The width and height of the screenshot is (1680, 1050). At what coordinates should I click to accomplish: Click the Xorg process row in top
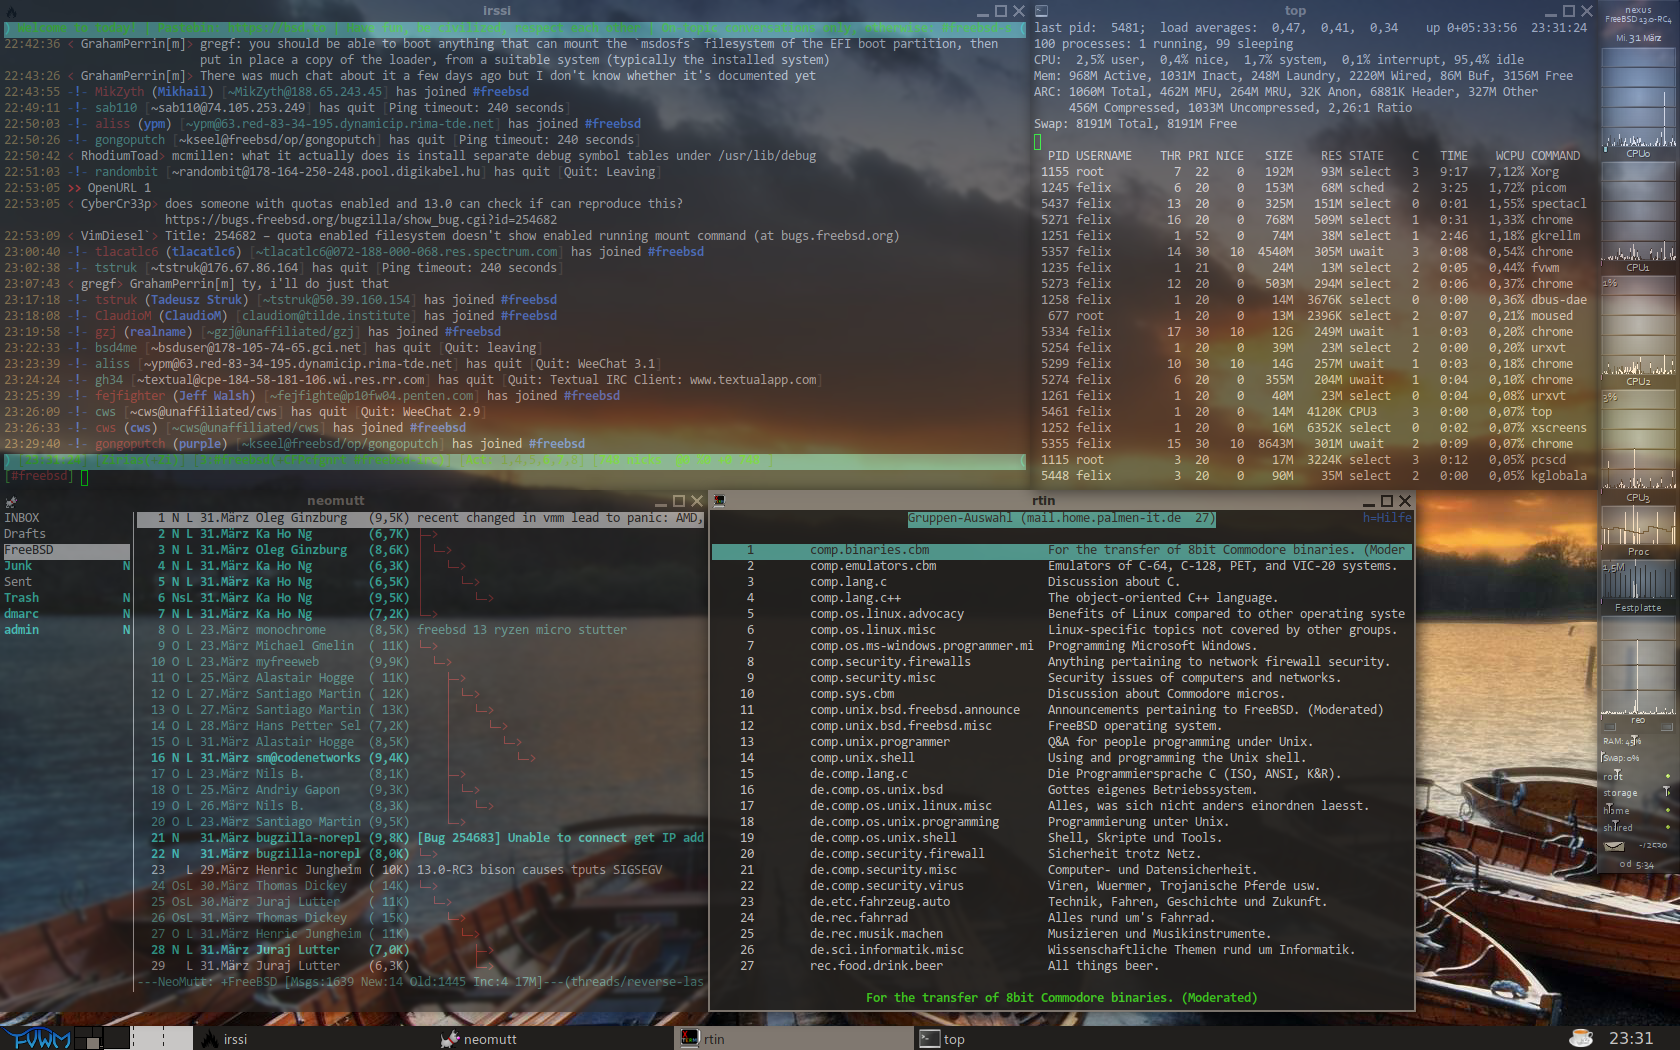[1314, 172]
